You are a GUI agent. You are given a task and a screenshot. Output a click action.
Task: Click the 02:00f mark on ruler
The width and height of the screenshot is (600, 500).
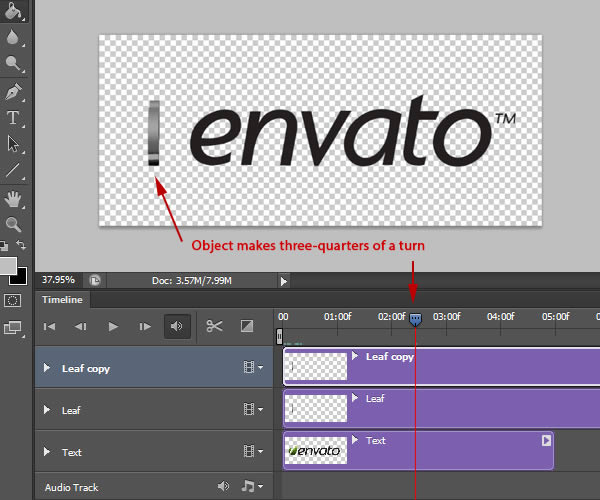point(391,316)
